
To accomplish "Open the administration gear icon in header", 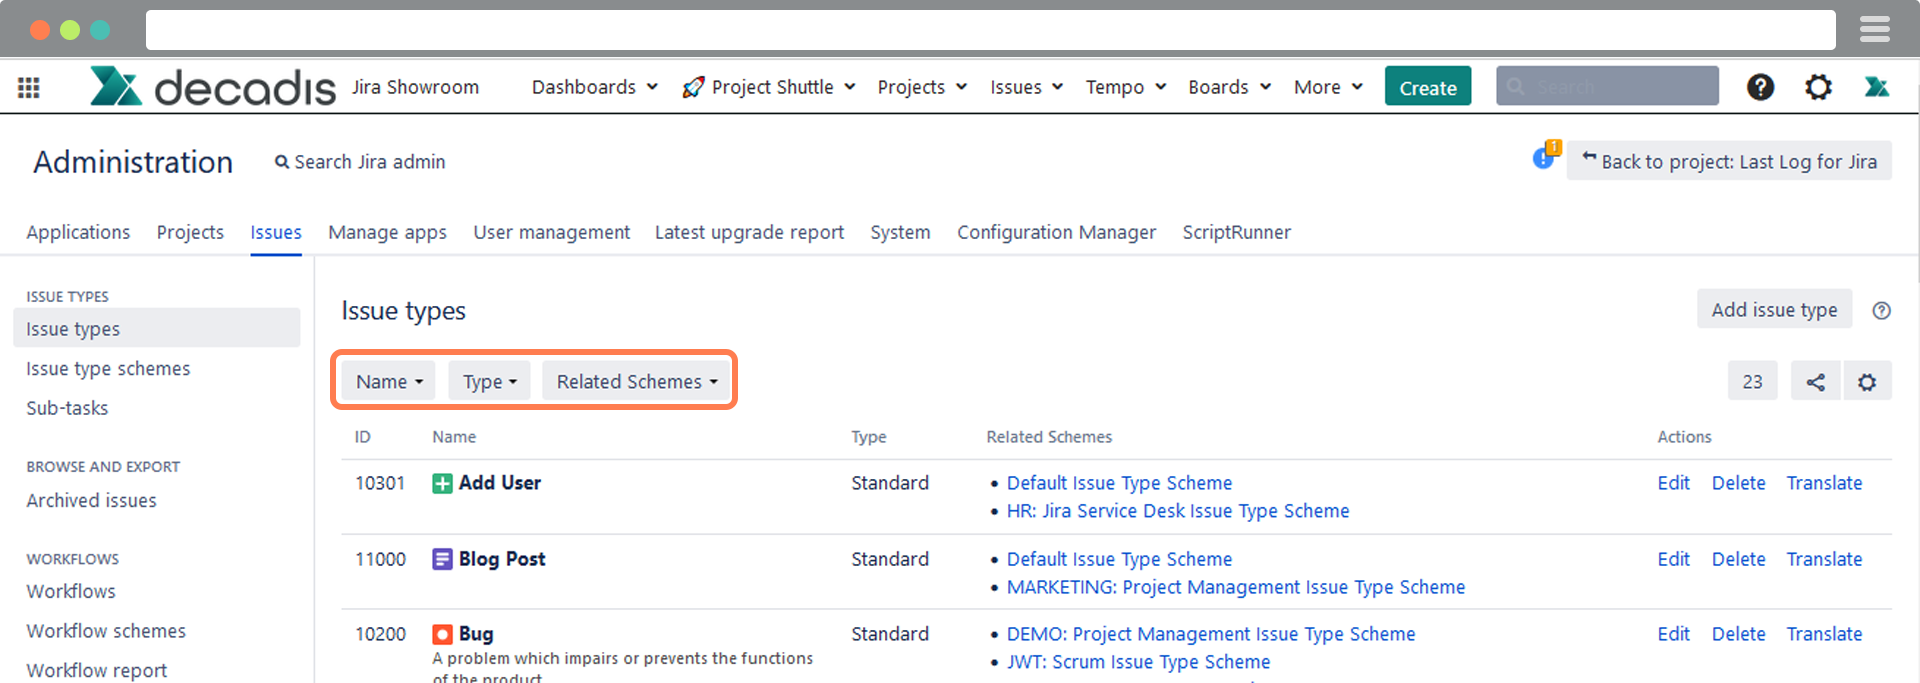I will coord(1818,87).
